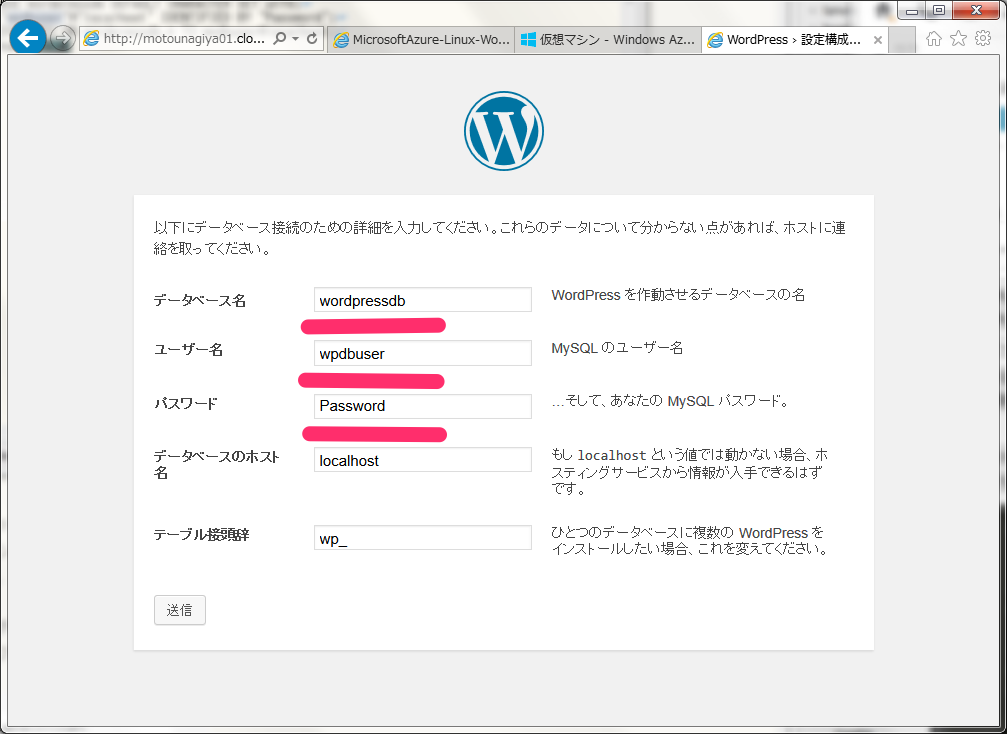Open browser Tools gear icon
The height and width of the screenshot is (734, 1007).
pyautogui.click(x=983, y=39)
